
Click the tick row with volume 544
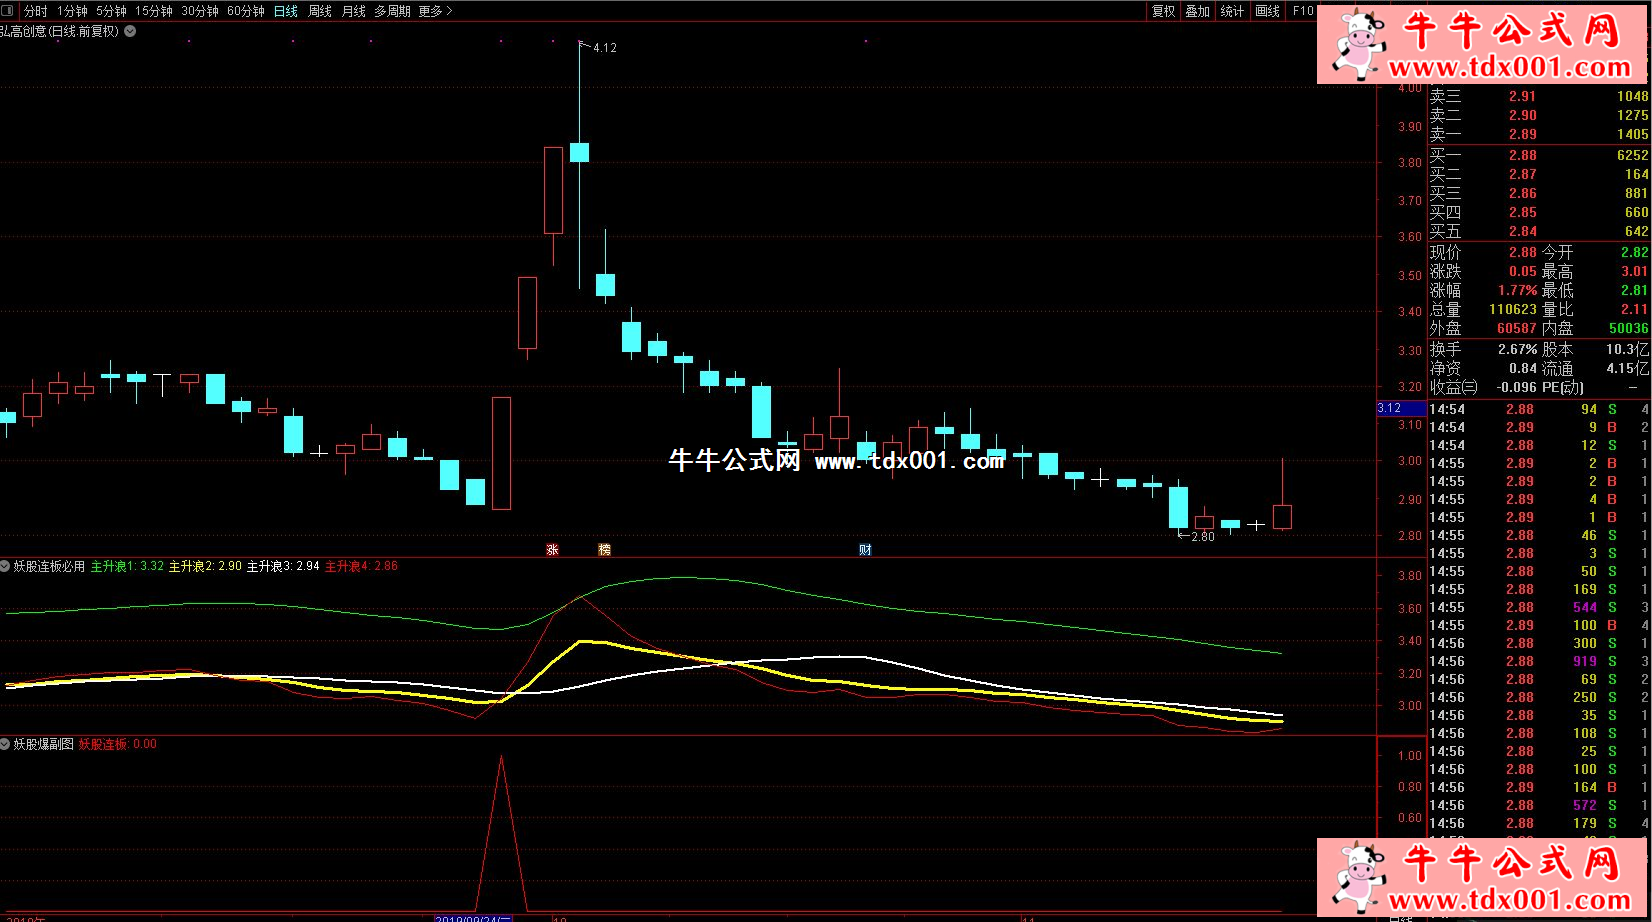click(1539, 607)
